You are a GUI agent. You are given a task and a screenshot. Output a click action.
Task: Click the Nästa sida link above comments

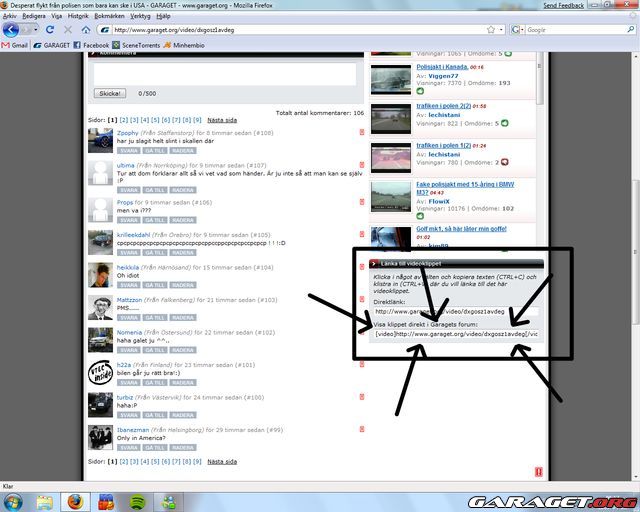point(222,119)
